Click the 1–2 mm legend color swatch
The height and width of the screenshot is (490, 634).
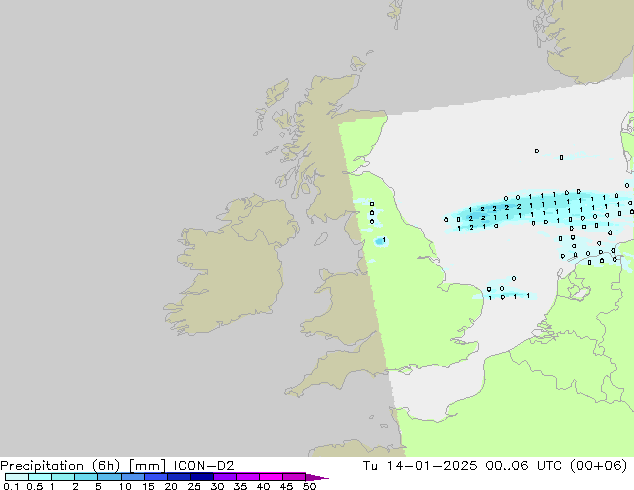coord(63,477)
